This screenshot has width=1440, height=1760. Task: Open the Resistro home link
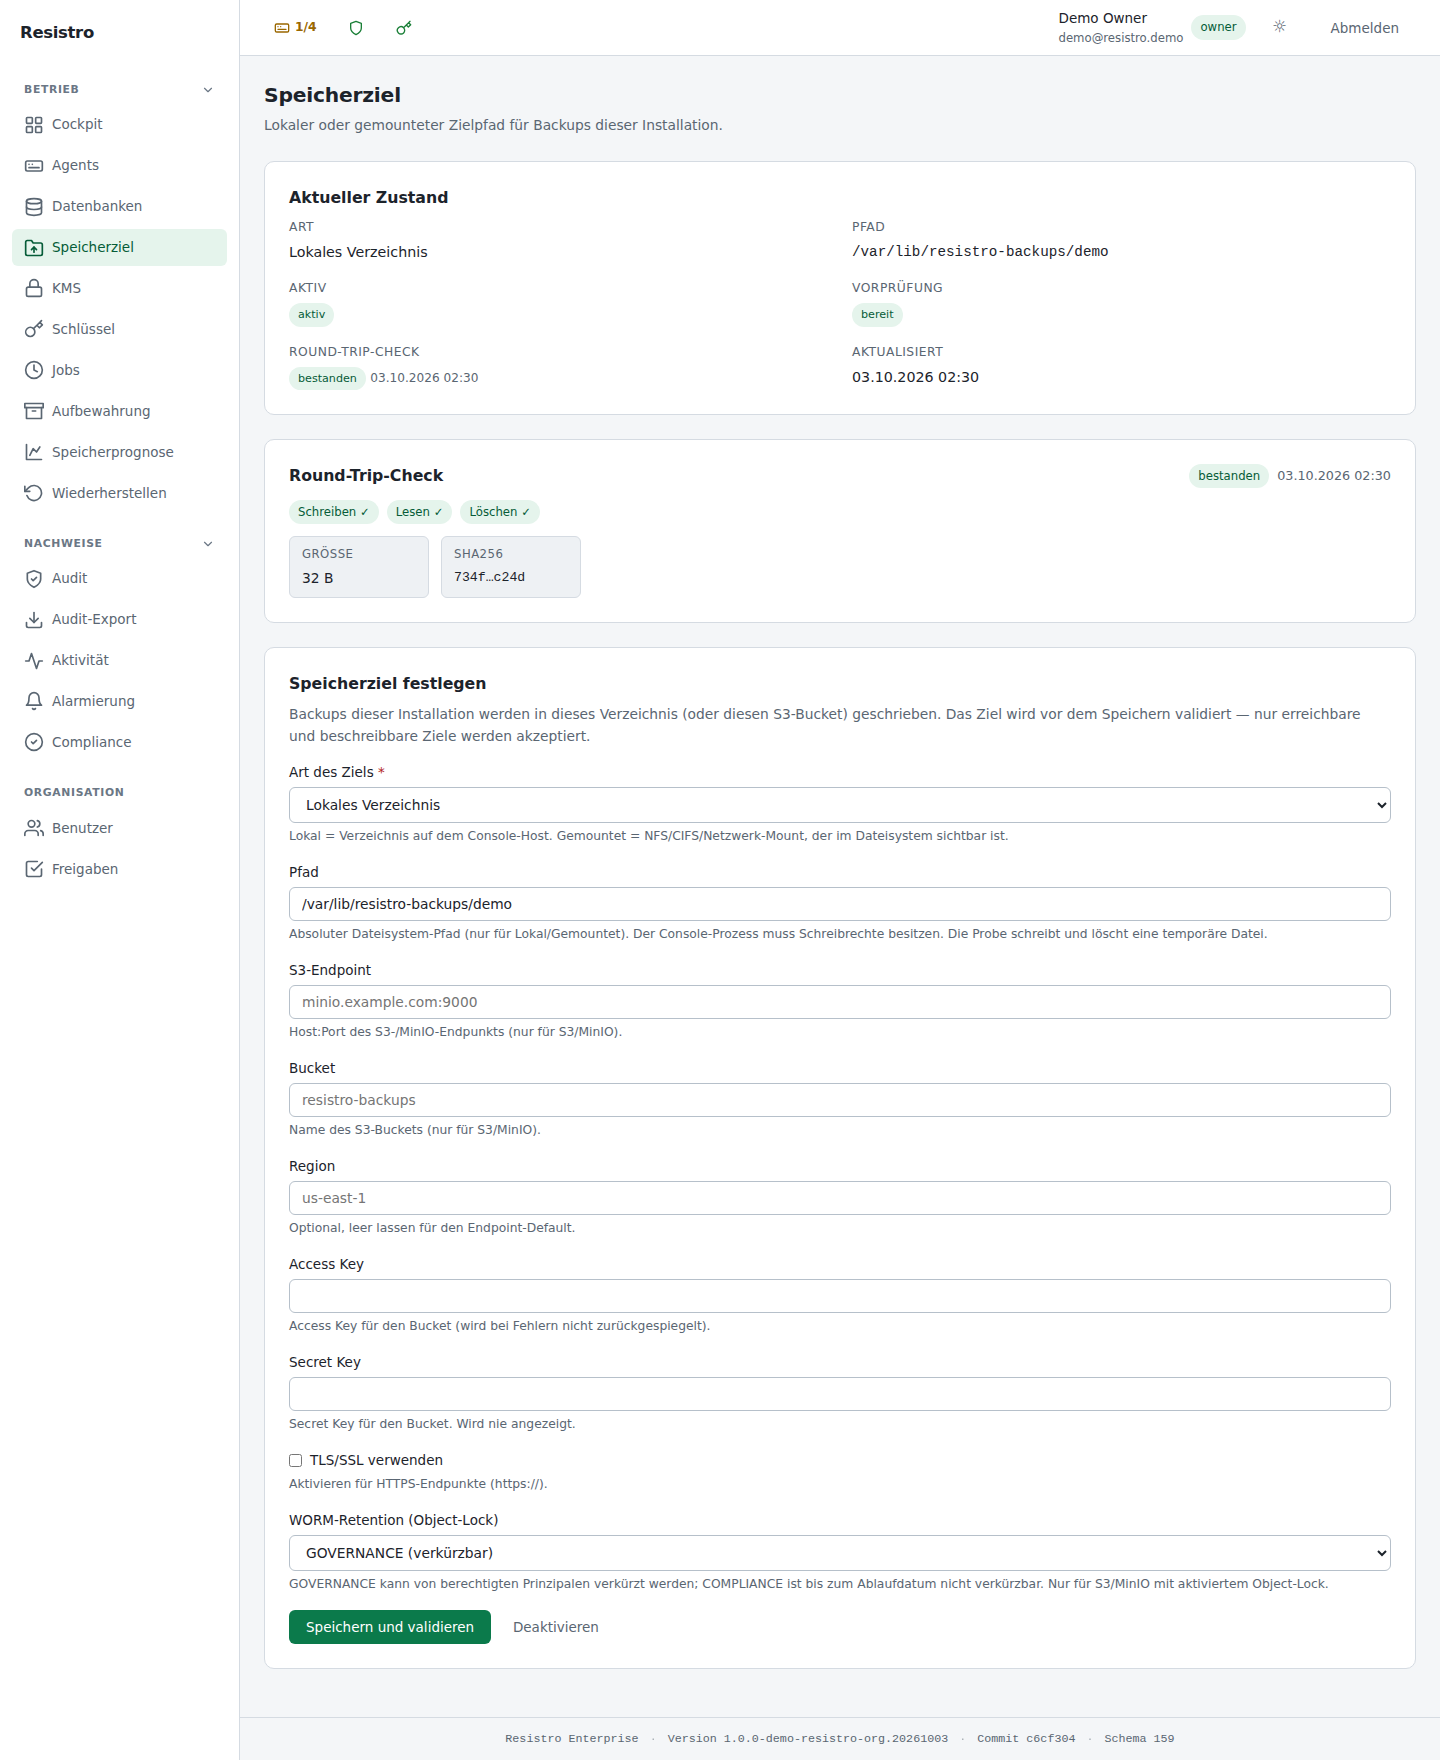57,32
